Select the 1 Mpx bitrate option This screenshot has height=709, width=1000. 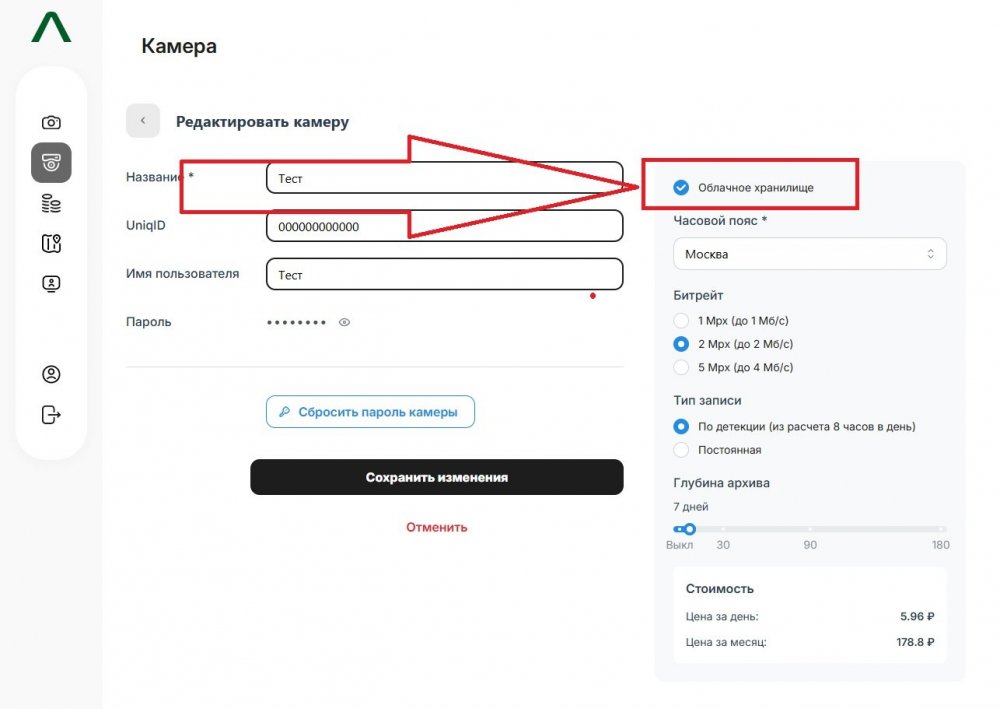click(681, 321)
